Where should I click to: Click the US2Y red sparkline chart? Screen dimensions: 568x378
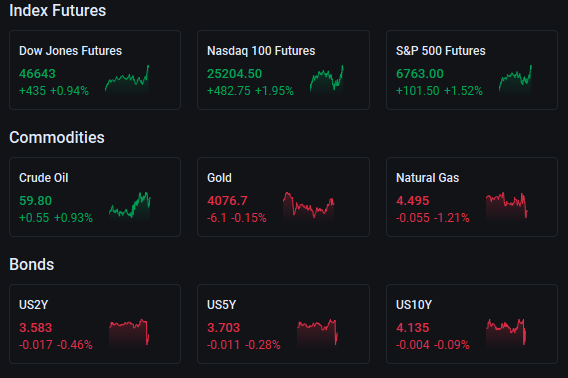point(129,334)
